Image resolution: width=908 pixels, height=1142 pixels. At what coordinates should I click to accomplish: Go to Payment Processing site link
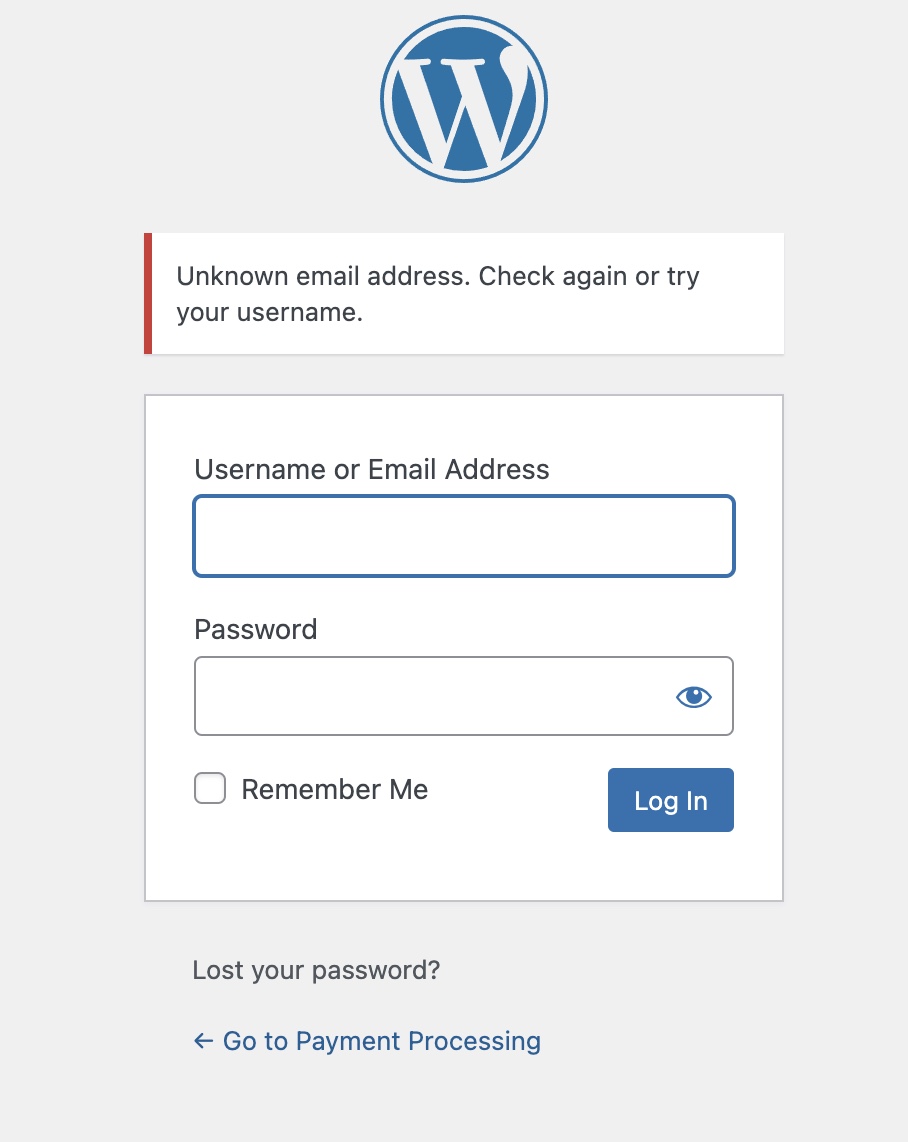pyautogui.click(x=381, y=1041)
